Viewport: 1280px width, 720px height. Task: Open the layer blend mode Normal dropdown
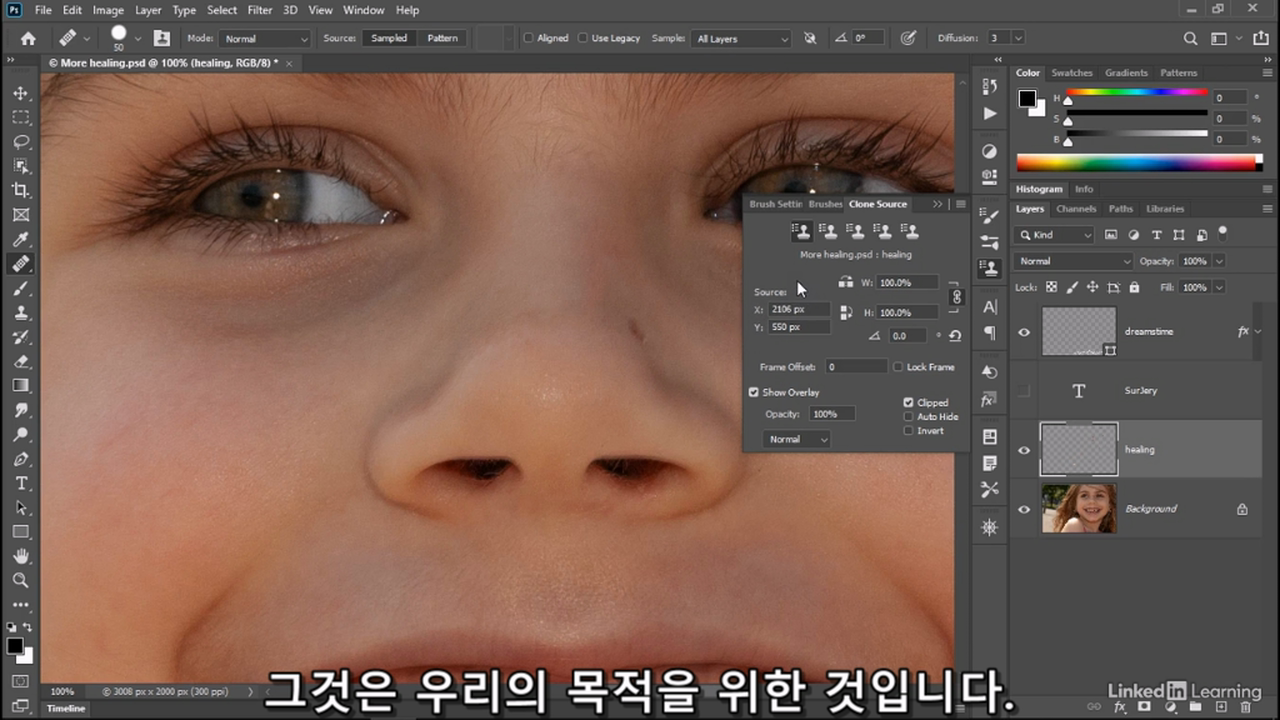click(x=1073, y=261)
